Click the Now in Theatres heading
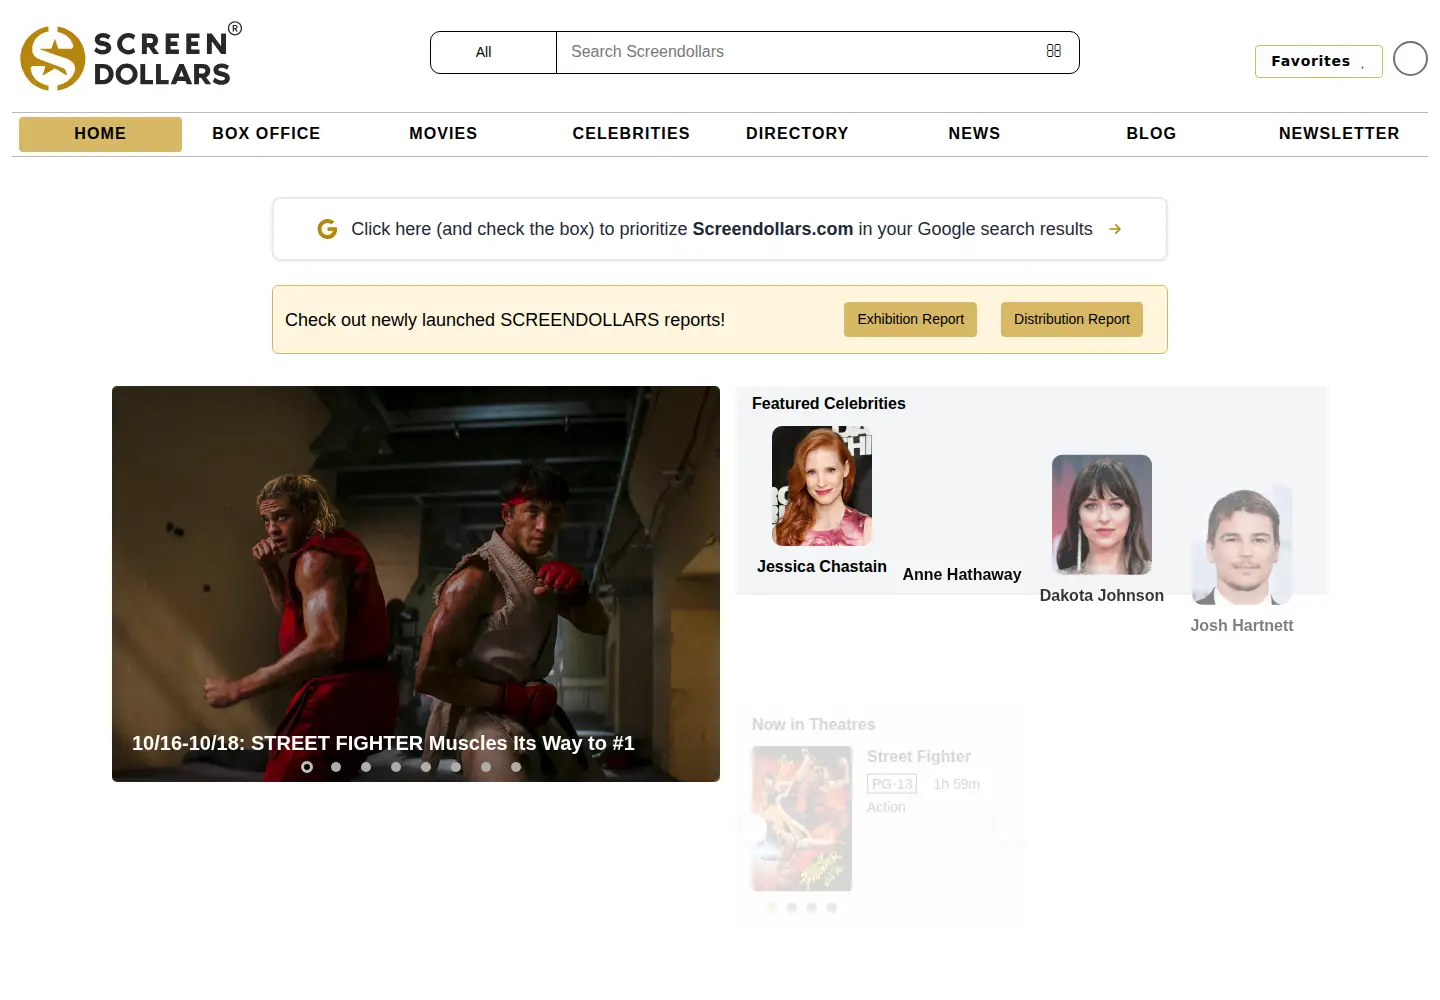Image resolution: width=1440 pixels, height=1000 pixels. 814,724
